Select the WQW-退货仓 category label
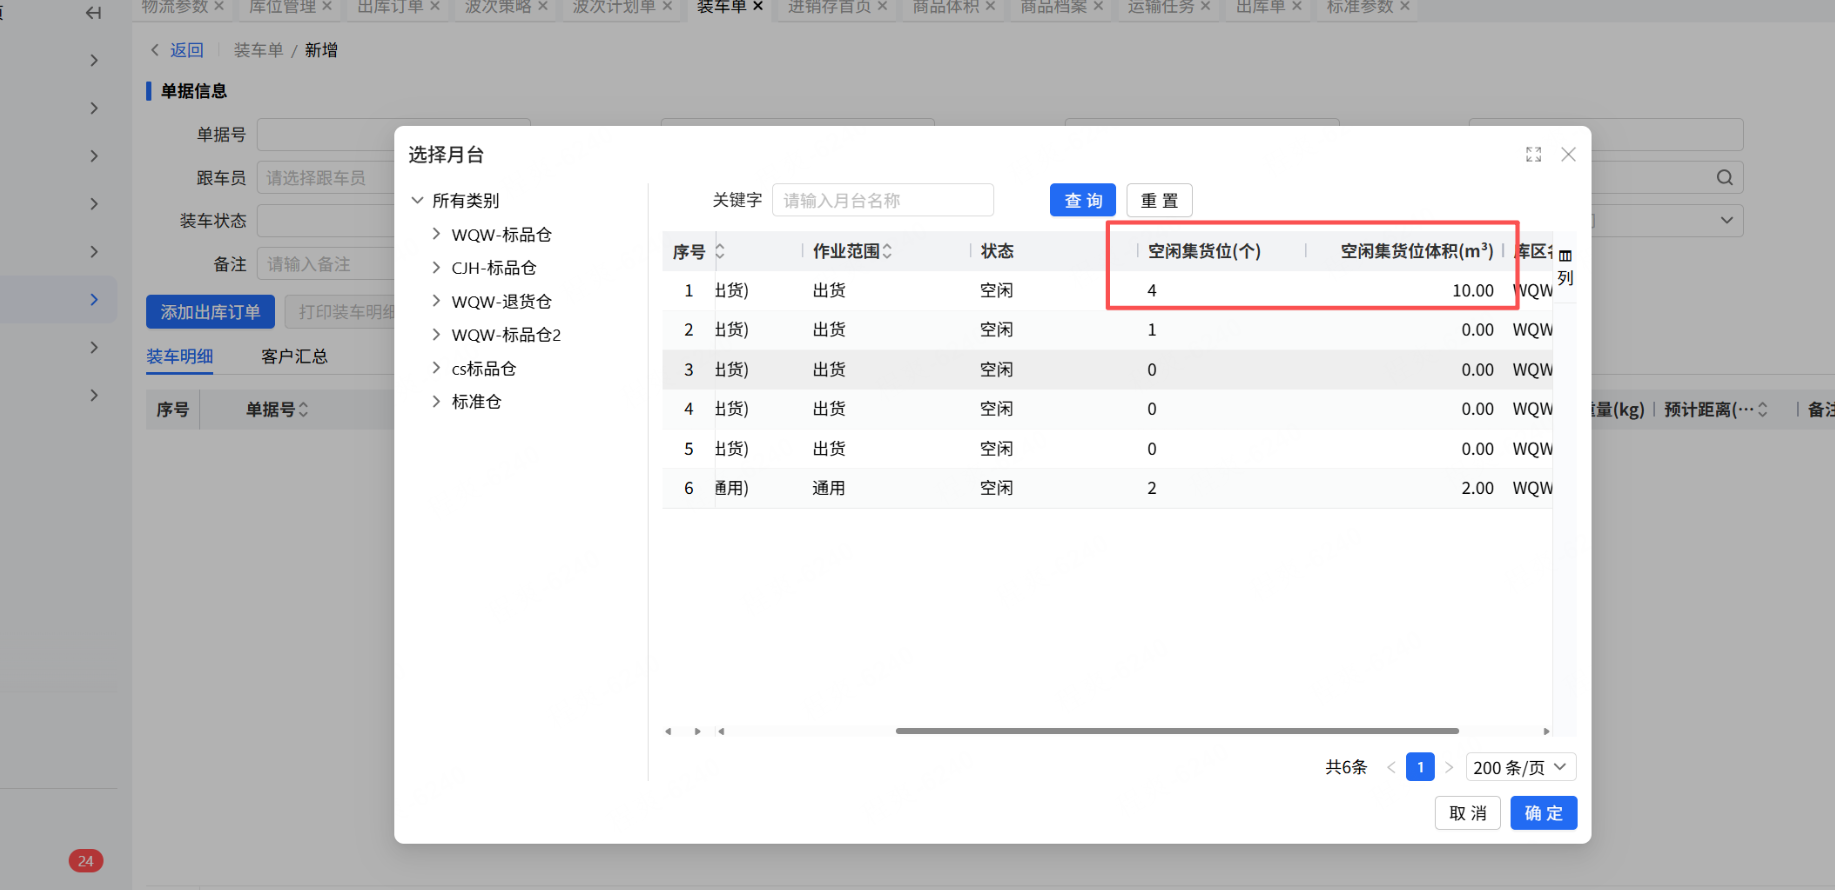This screenshot has width=1835, height=890. point(502,301)
